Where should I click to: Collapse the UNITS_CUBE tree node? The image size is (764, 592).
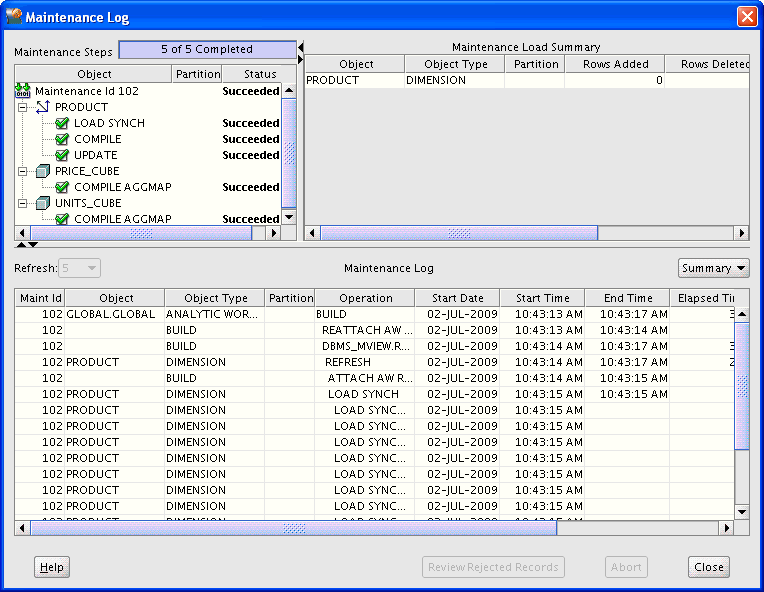coord(22,203)
